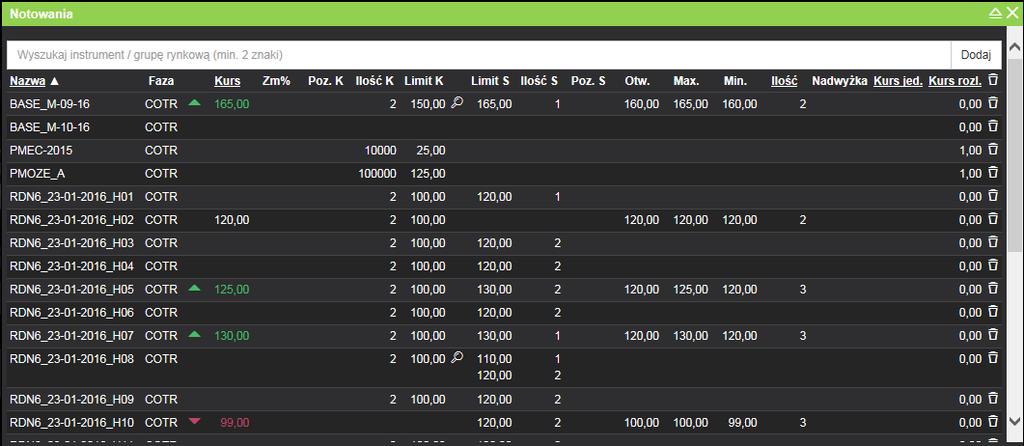
Task: Click green up arrow of RDN6_23-01-2016_H07
Action: 195,334
